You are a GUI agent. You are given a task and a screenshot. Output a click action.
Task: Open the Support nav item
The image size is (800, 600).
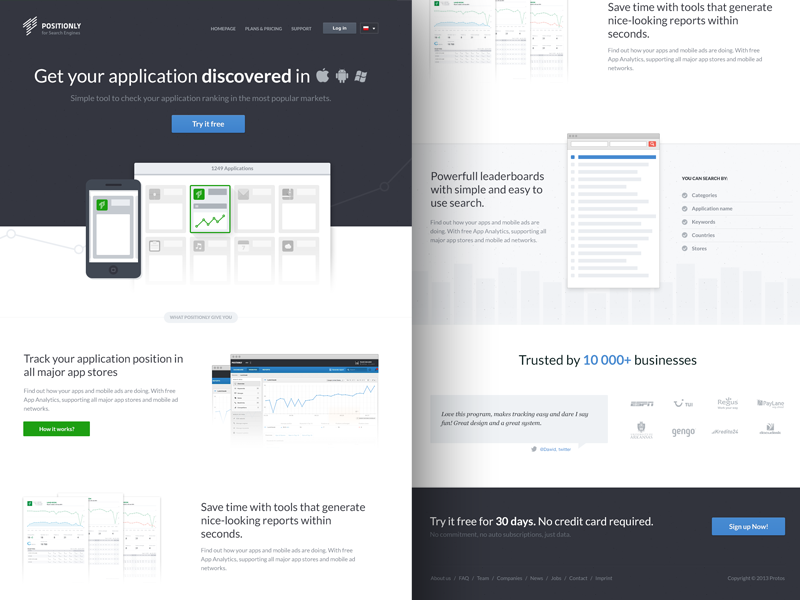click(x=301, y=29)
